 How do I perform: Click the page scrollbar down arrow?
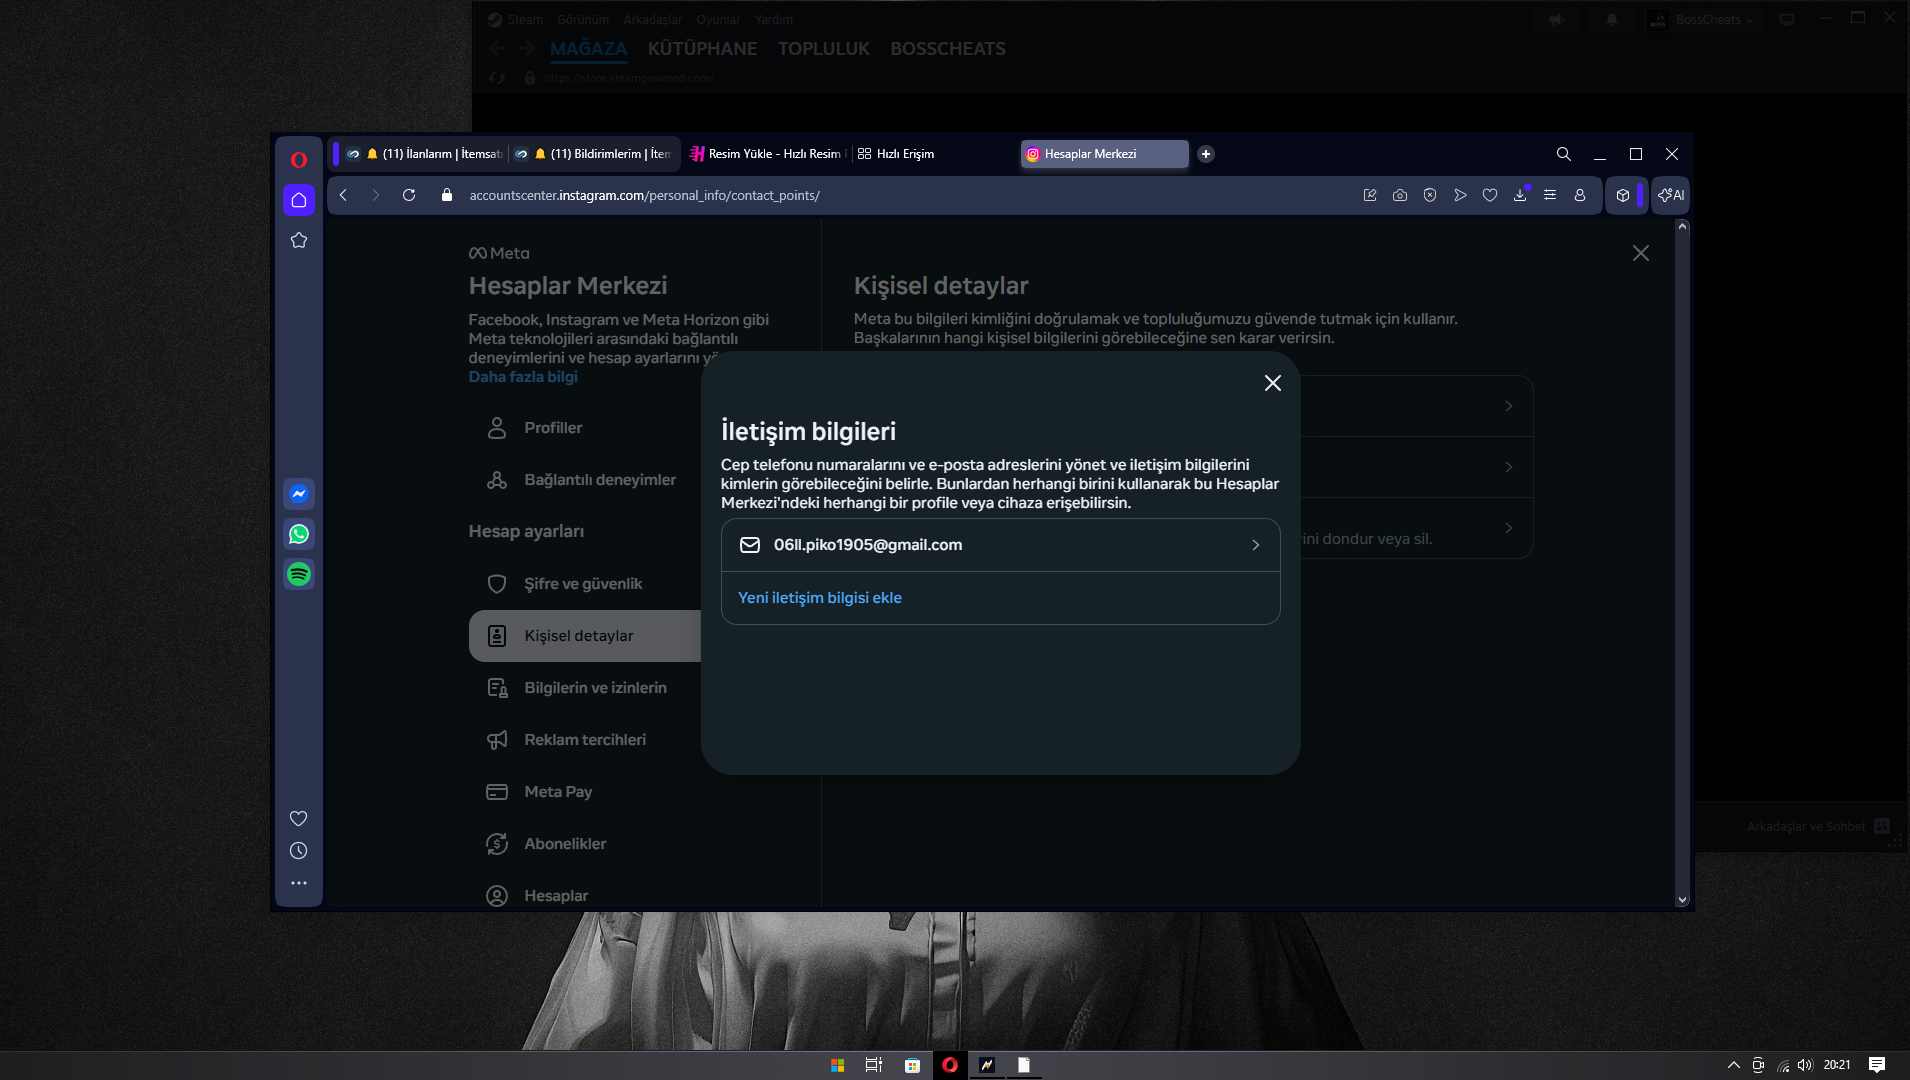pyautogui.click(x=1682, y=900)
